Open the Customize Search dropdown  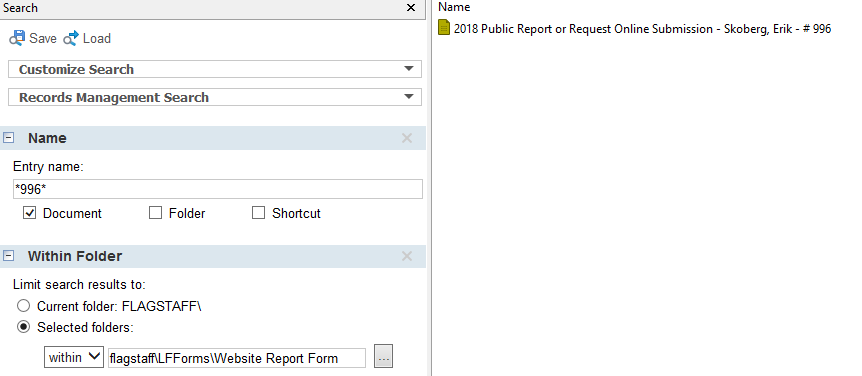coord(215,69)
